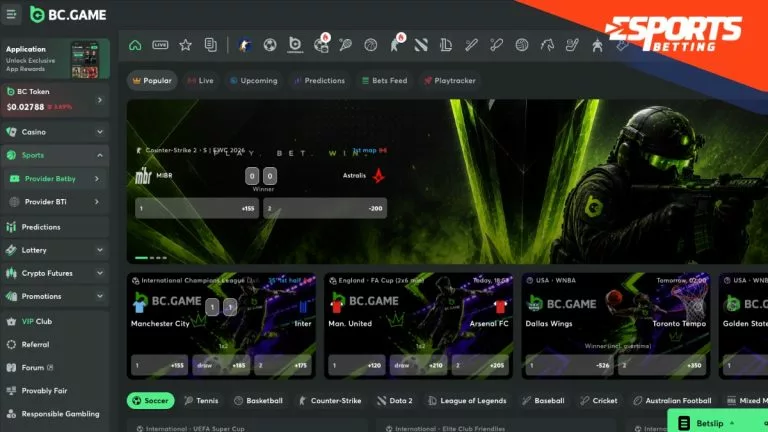768x432 pixels.
Task: Select League of Legends filter chip
Action: click(x=467, y=401)
